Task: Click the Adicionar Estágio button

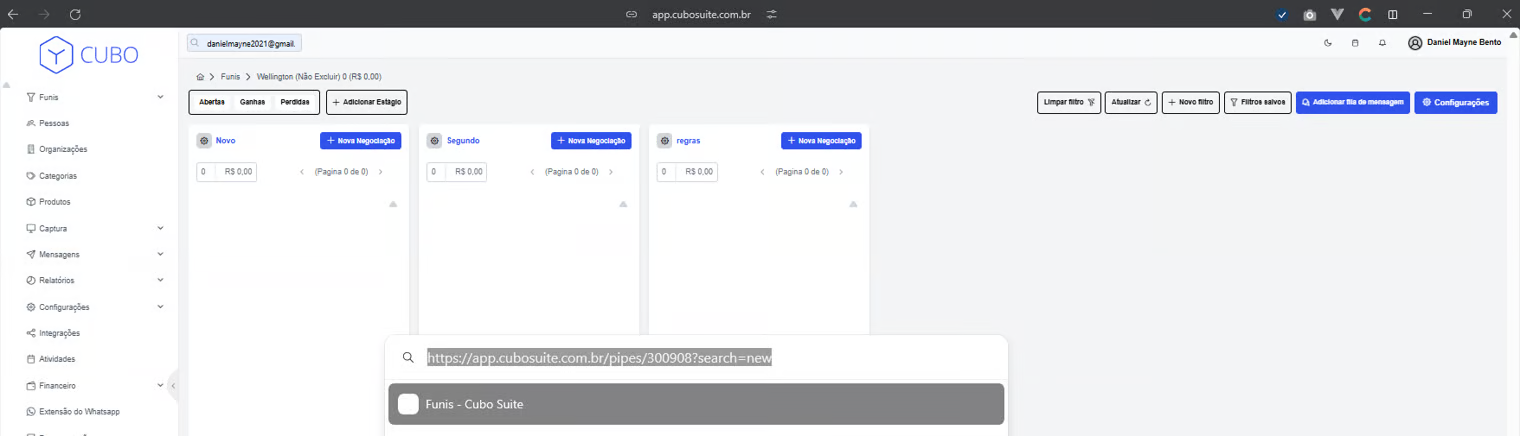Action: click(366, 102)
